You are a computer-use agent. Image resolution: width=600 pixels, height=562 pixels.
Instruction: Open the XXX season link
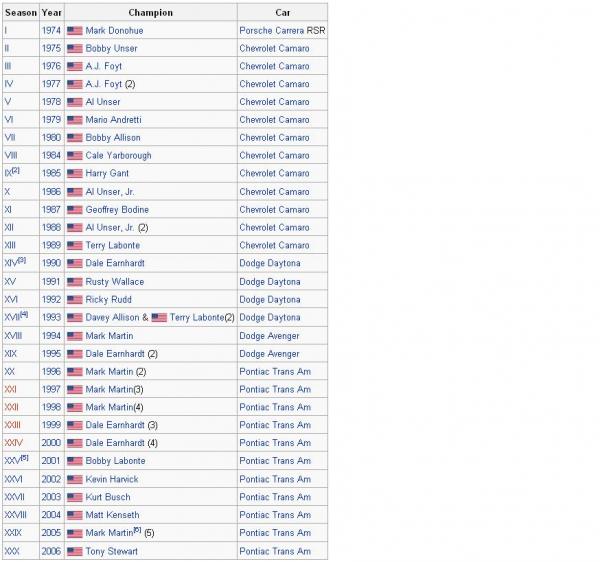click(12, 552)
